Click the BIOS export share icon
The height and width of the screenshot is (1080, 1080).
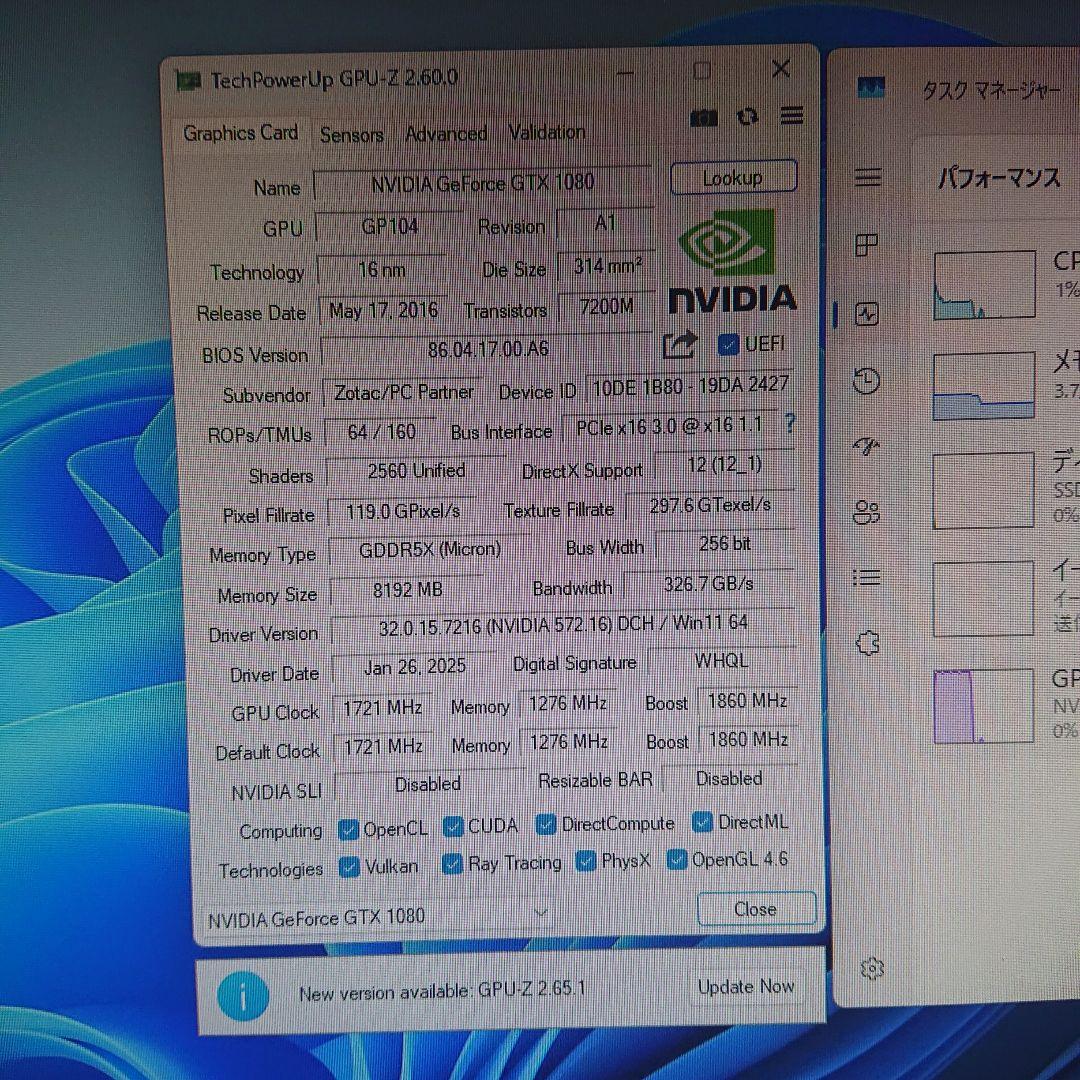[x=679, y=344]
